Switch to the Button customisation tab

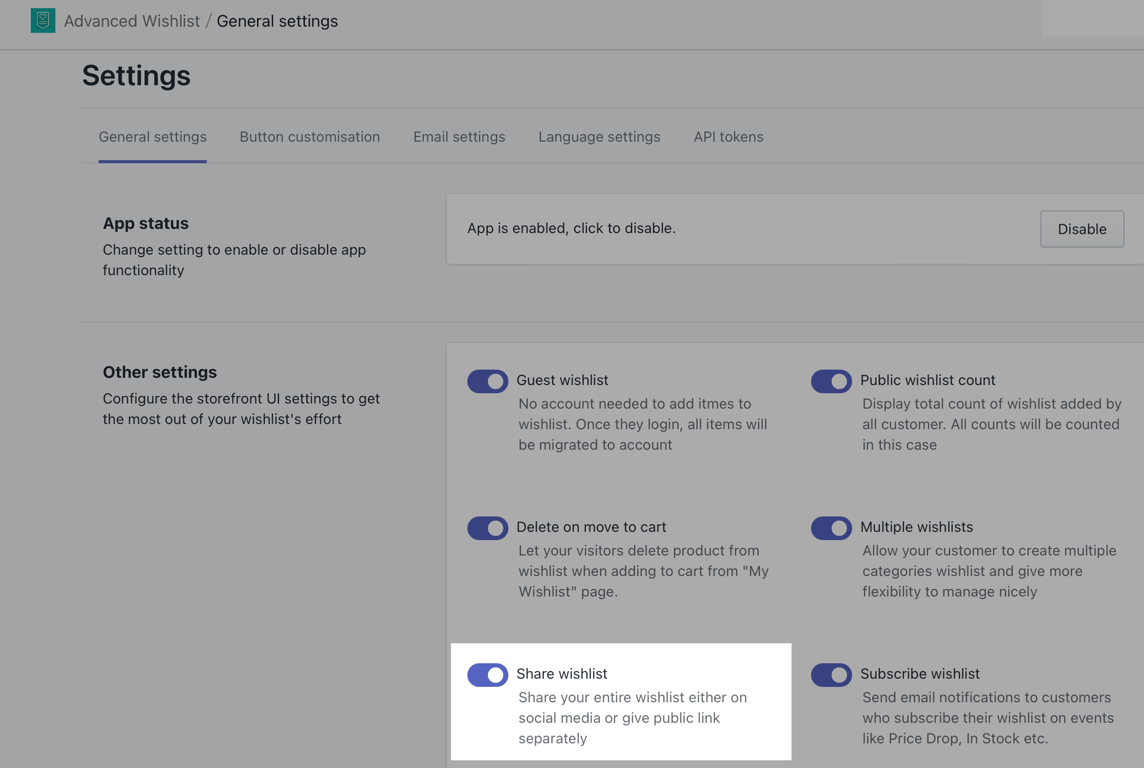(x=309, y=137)
